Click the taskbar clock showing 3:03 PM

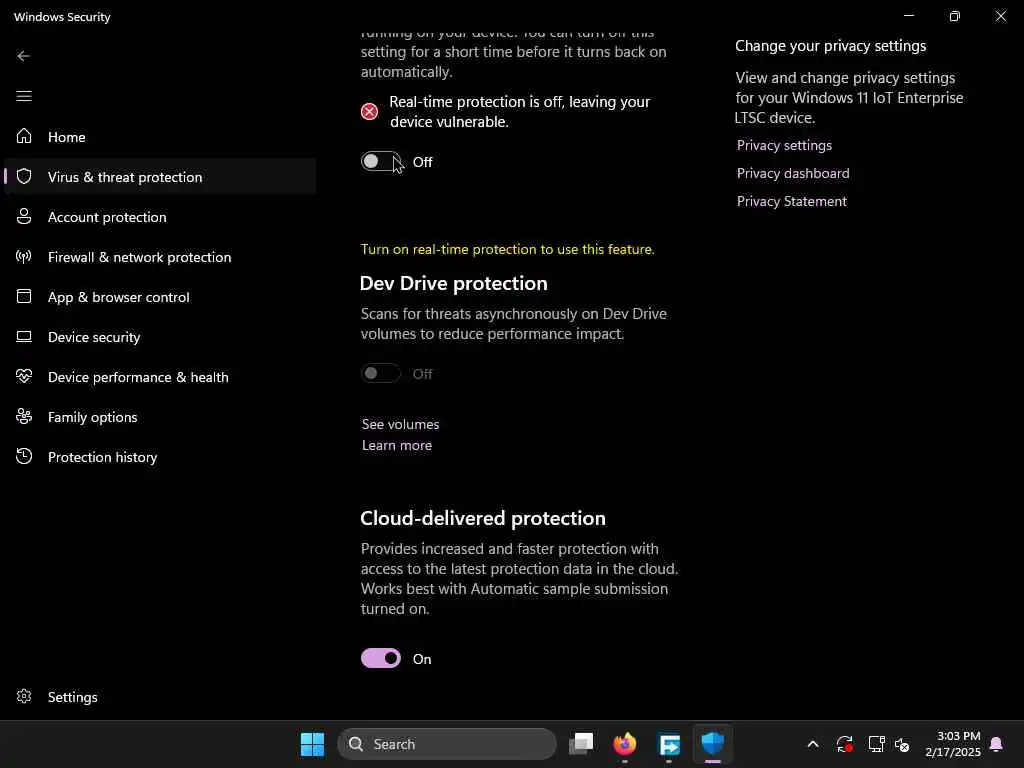click(953, 744)
